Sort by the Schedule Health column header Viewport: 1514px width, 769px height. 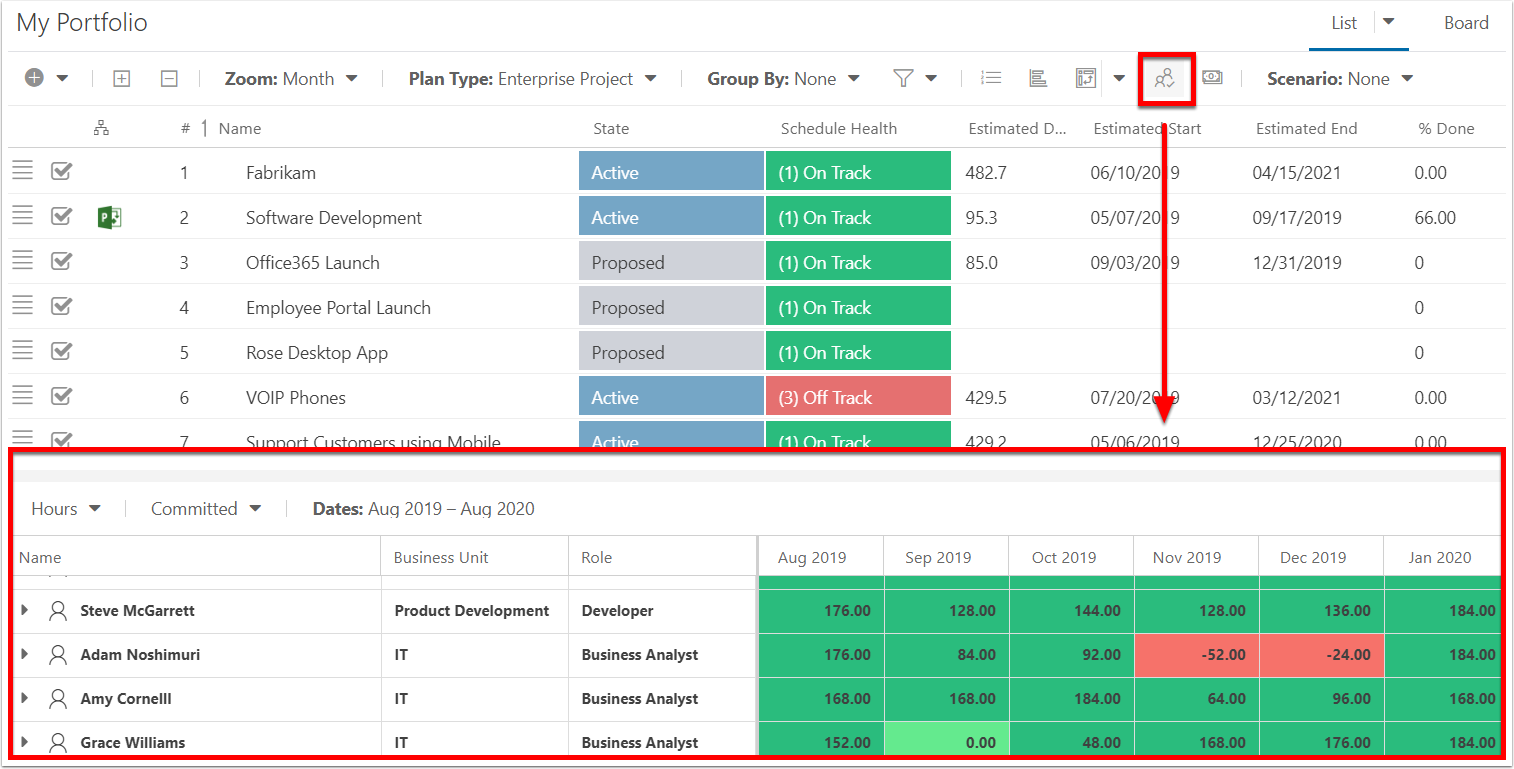pyautogui.click(x=839, y=128)
